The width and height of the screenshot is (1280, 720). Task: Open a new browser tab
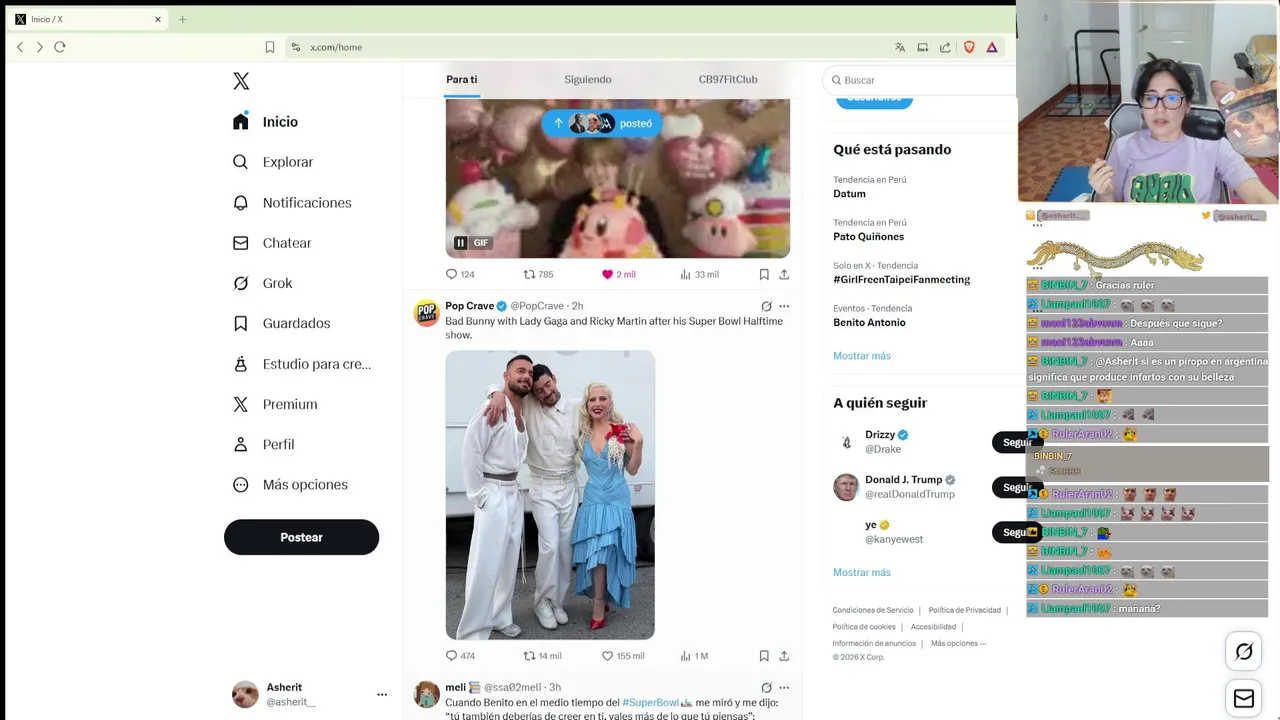click(182, 19)
